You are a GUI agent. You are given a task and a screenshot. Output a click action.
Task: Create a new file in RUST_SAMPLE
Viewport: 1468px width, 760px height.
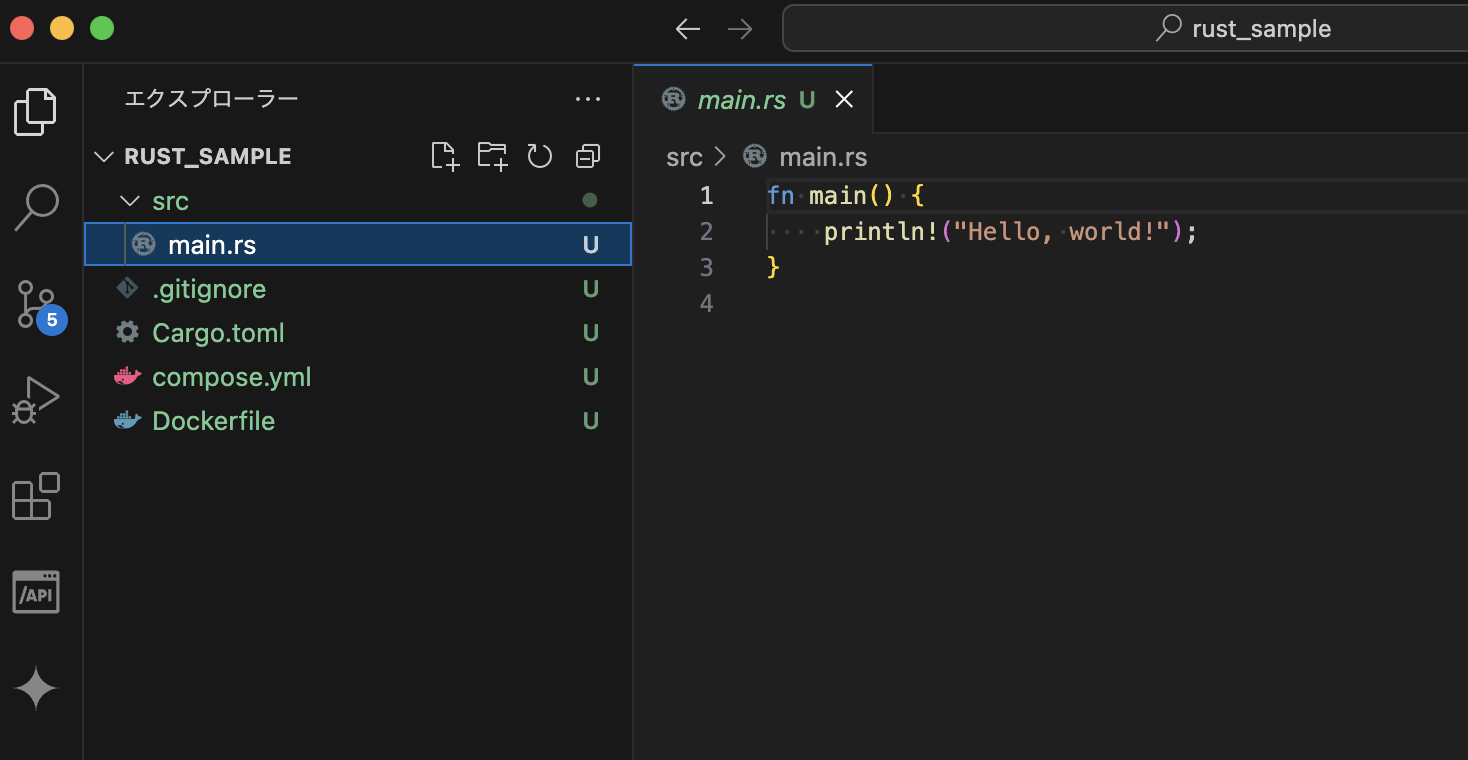(x=445, y=156)
